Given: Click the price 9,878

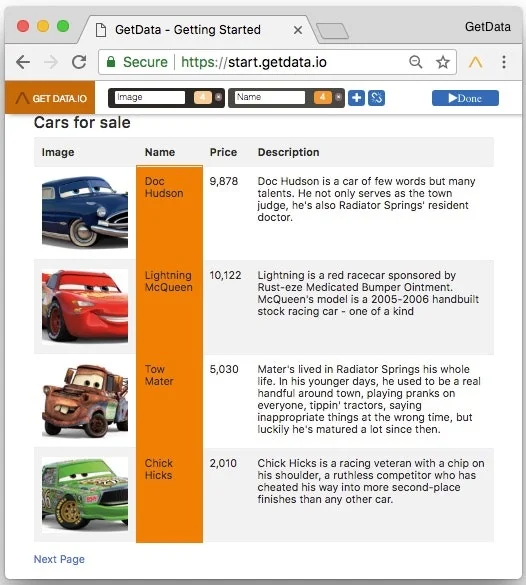Looking at the screenshot, I should [x=223, y=181].
